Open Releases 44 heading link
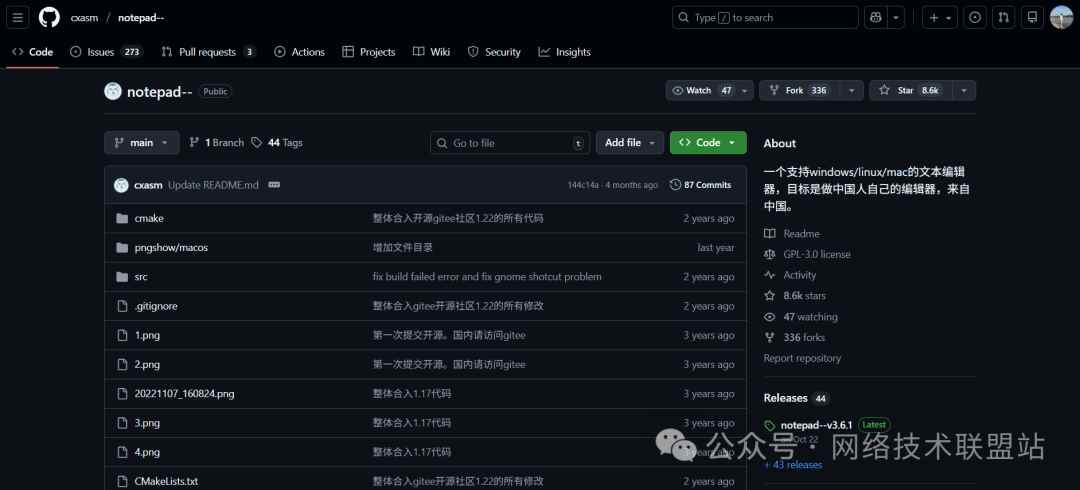 [796, 398]
